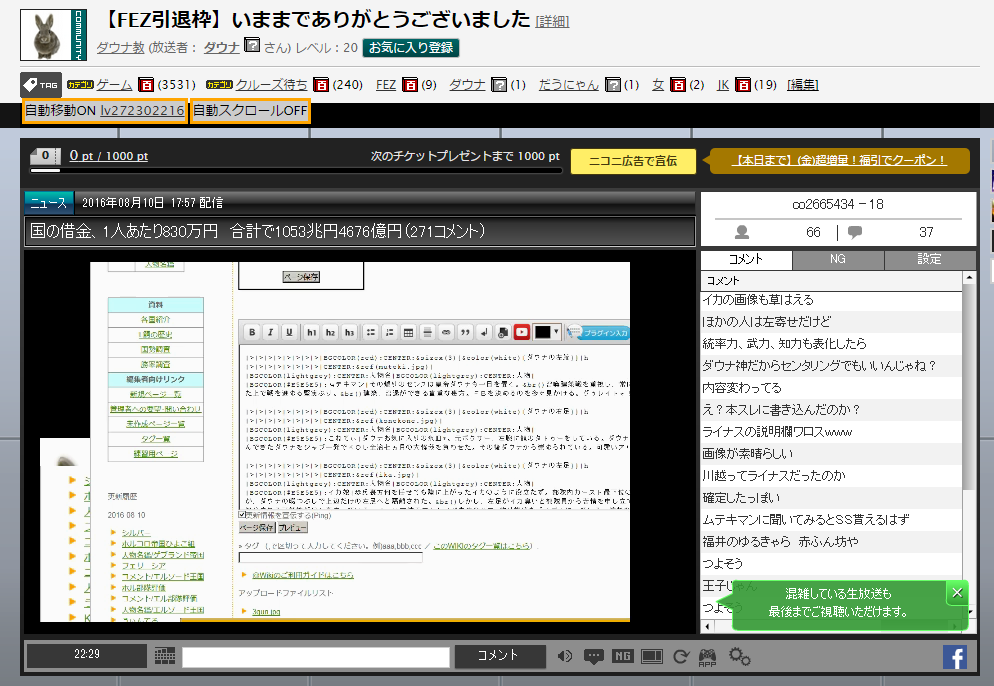Click the comment text input field
The height and width of the screenshot is (686, 994).
point(316,657)
